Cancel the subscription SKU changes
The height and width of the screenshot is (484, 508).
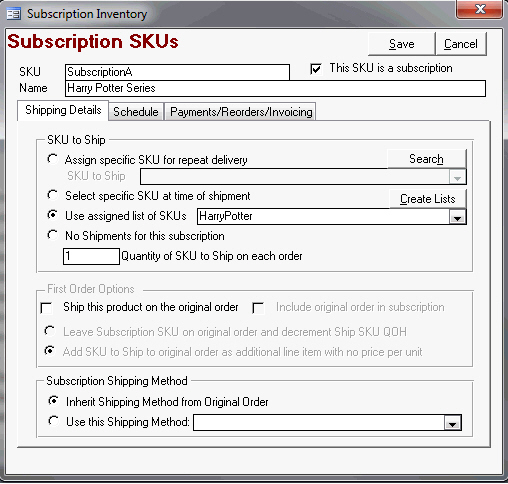pyautogui.click(x=461, y=44)
